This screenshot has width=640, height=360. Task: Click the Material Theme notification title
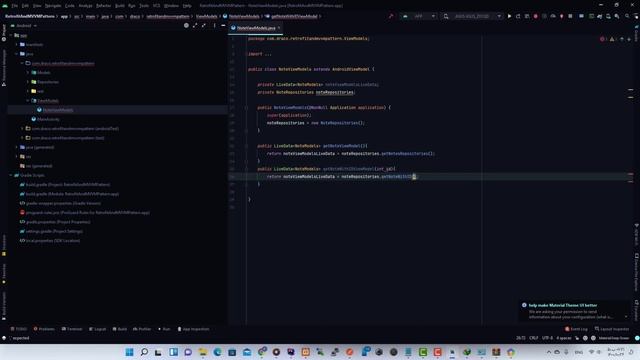click(562, 305)
